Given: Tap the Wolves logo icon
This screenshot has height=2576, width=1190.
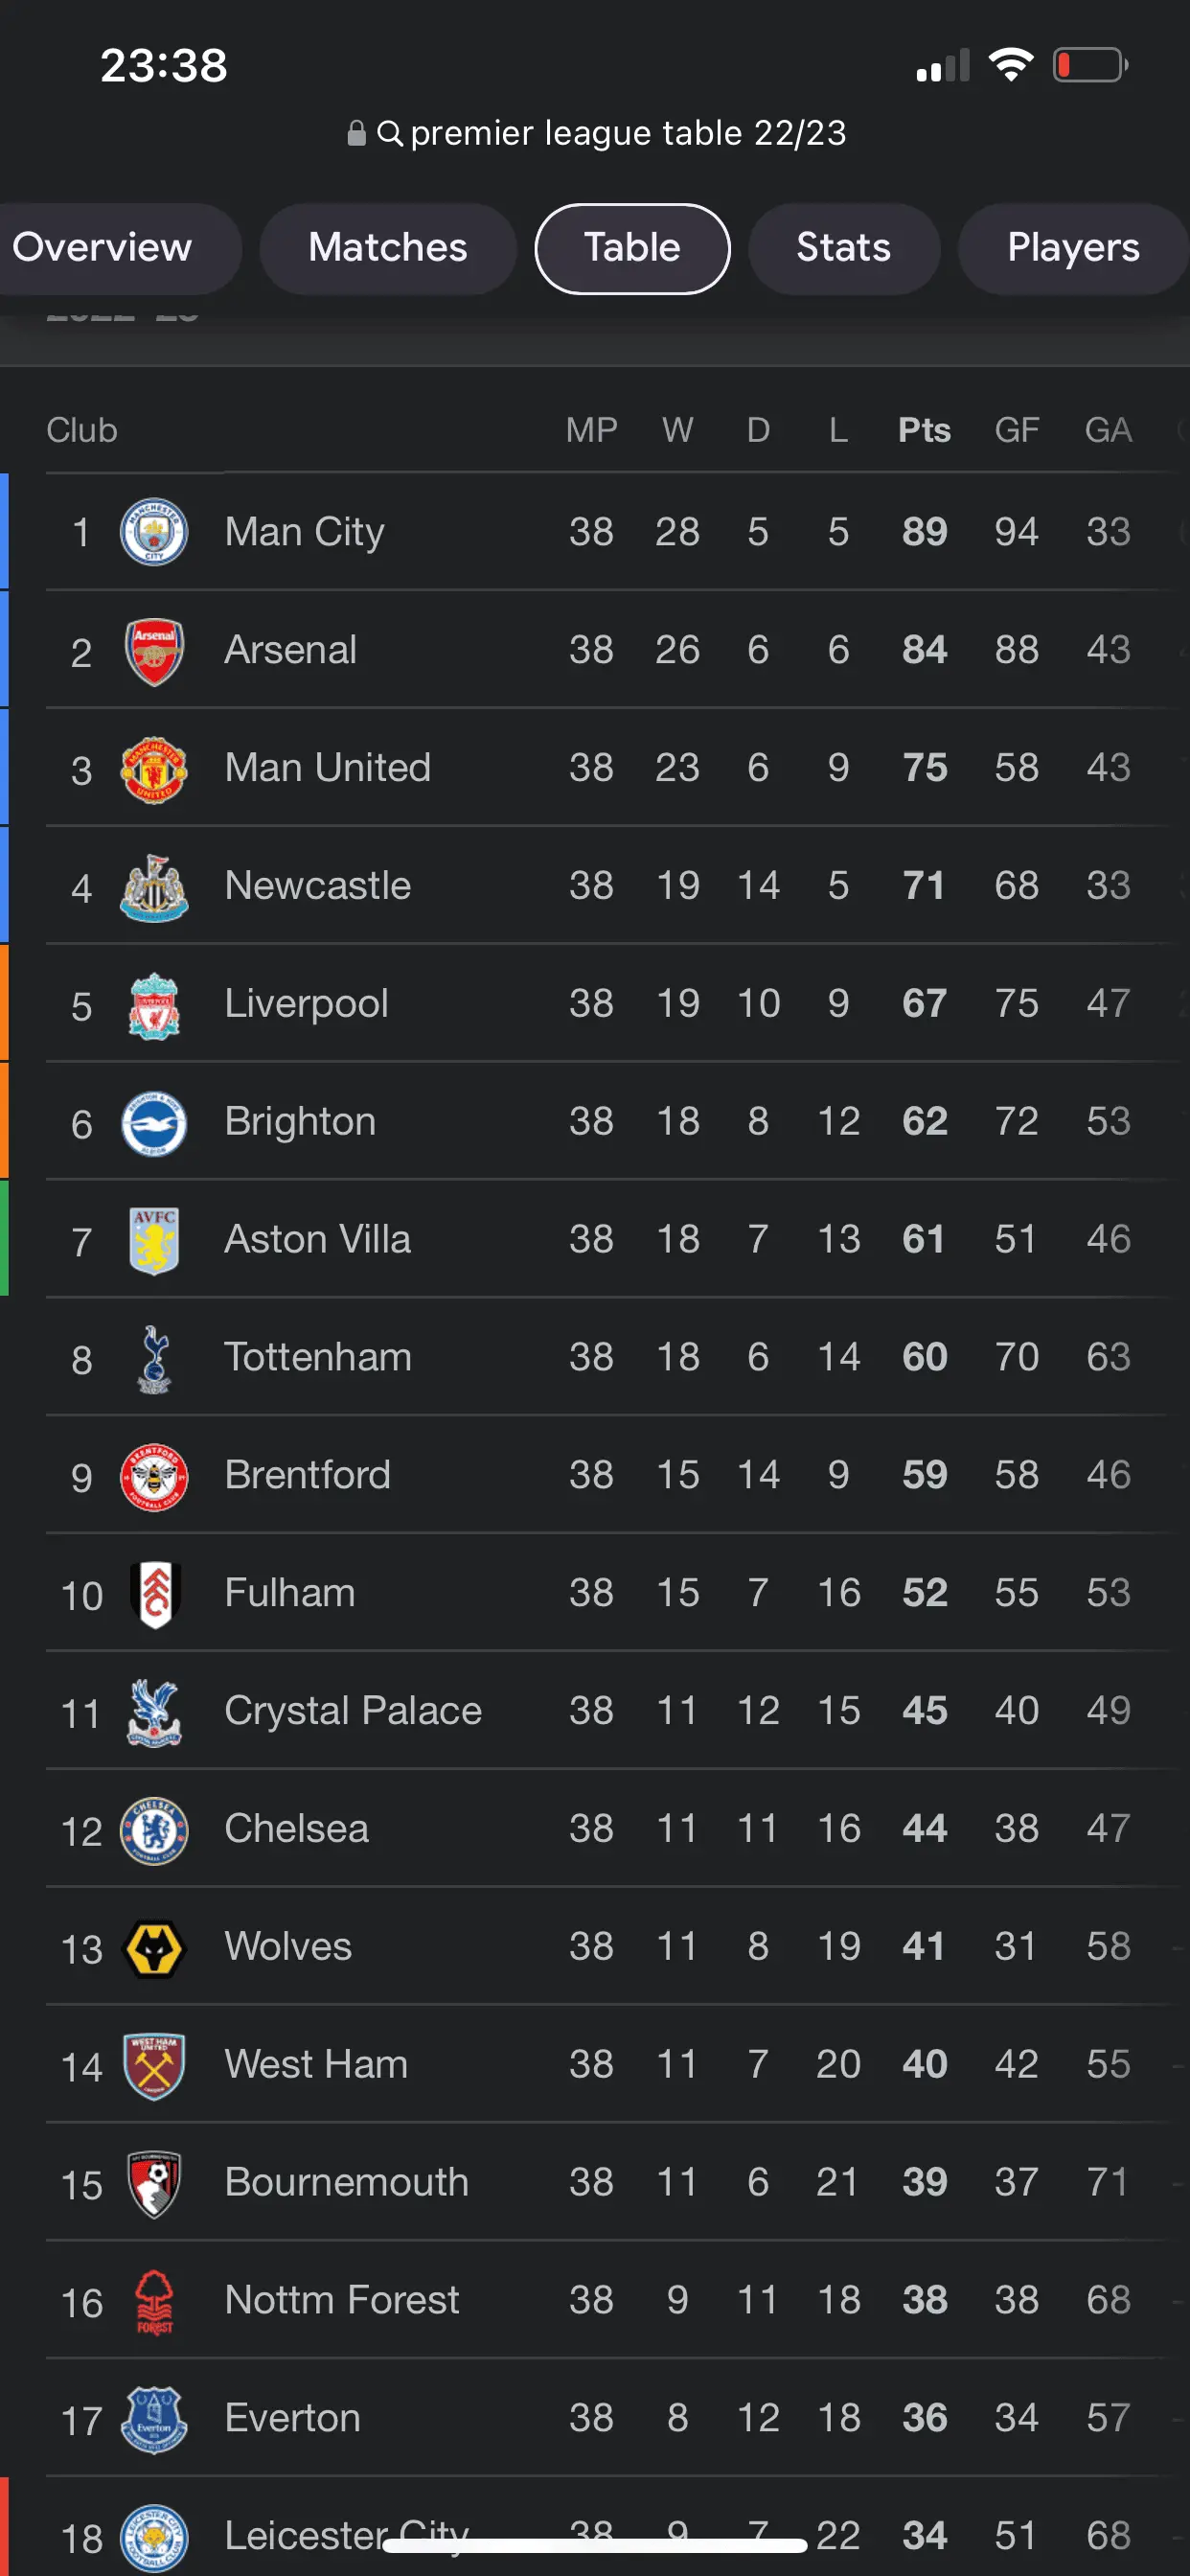Looking at the screenshot, I should [153, 1947].
